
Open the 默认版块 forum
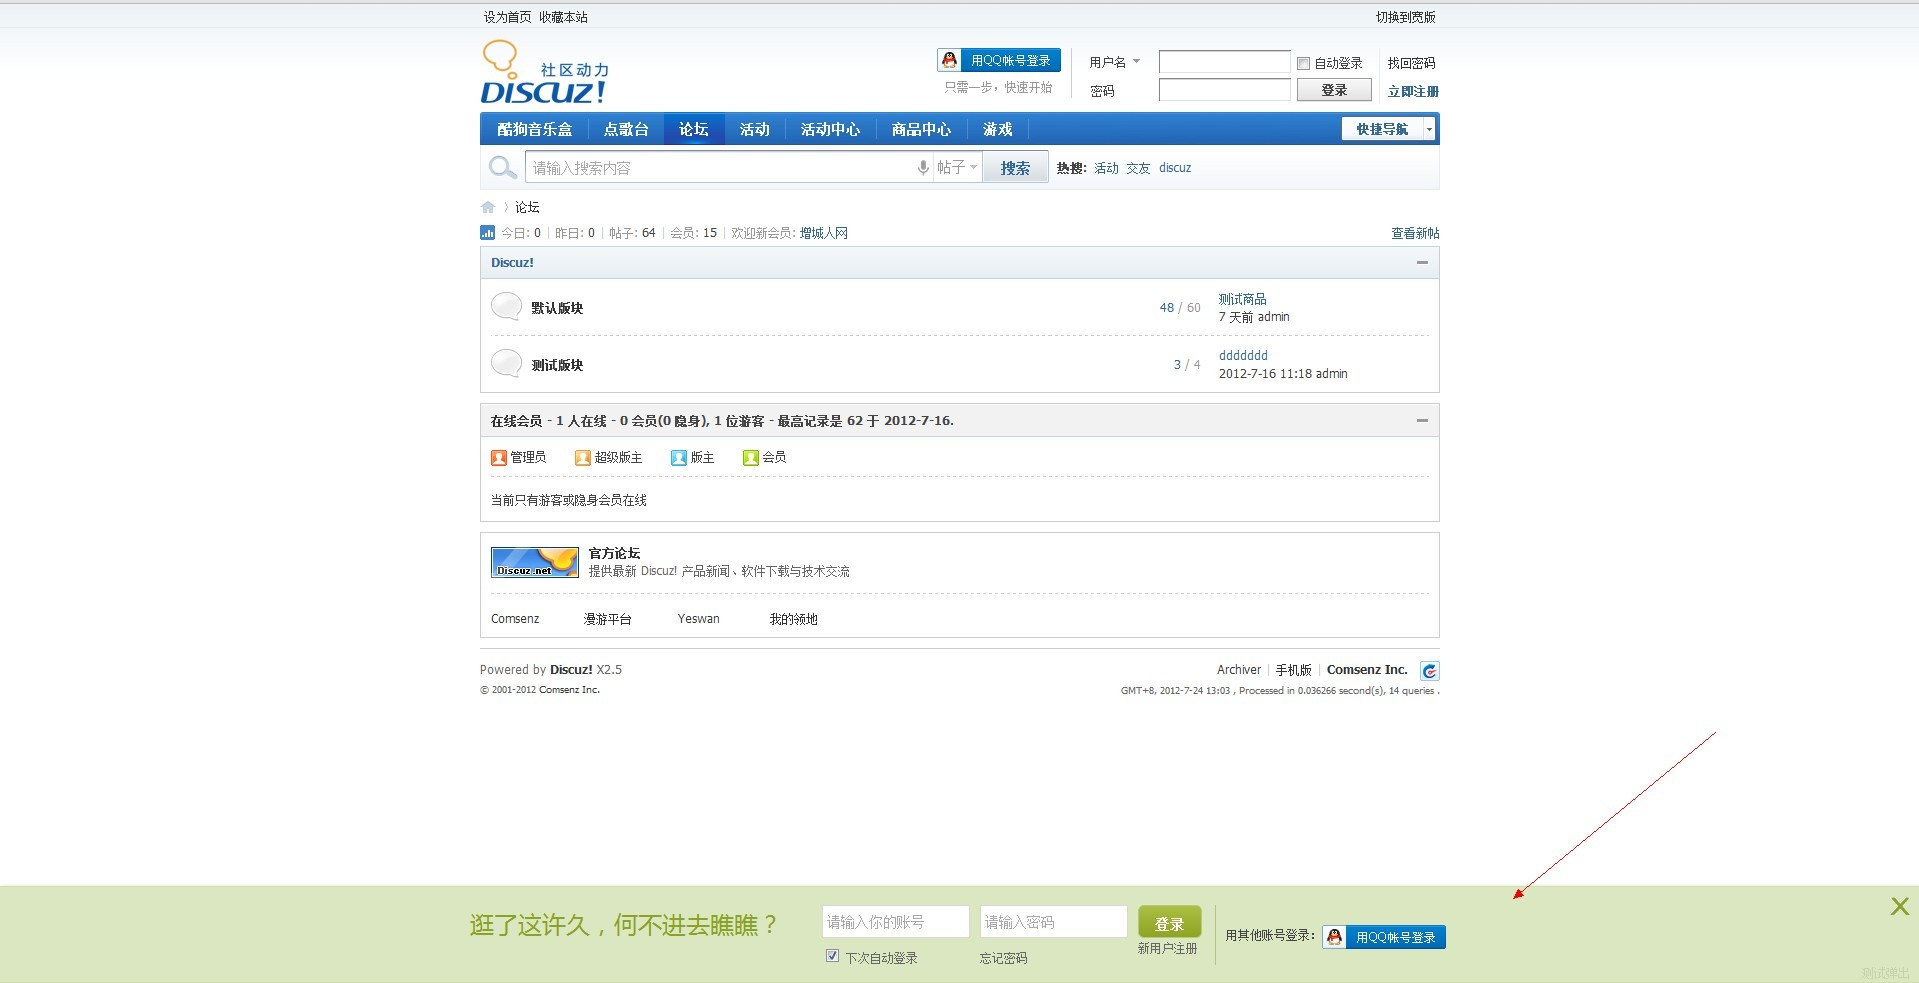(557, 308)
